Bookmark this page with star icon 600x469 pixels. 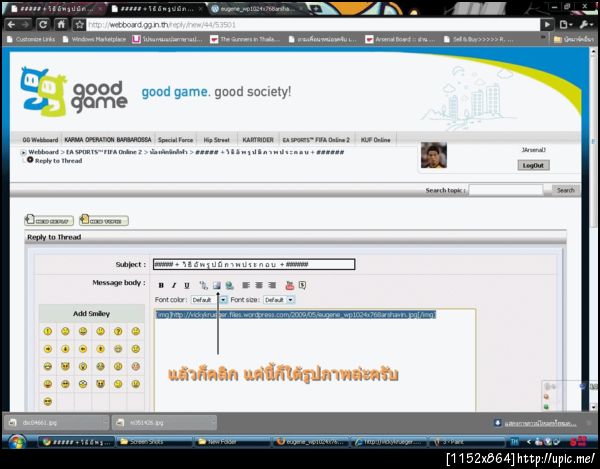[x=79, y=25]
